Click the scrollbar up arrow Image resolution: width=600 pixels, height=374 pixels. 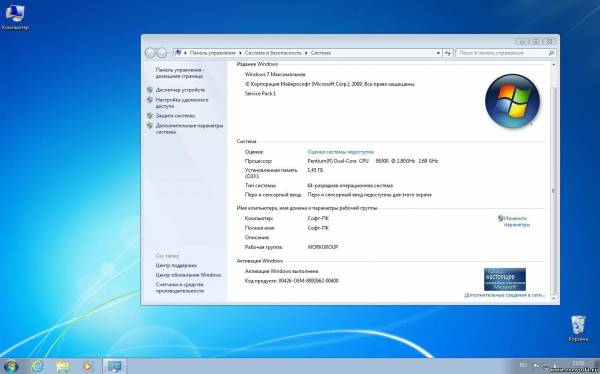[553, 65]
